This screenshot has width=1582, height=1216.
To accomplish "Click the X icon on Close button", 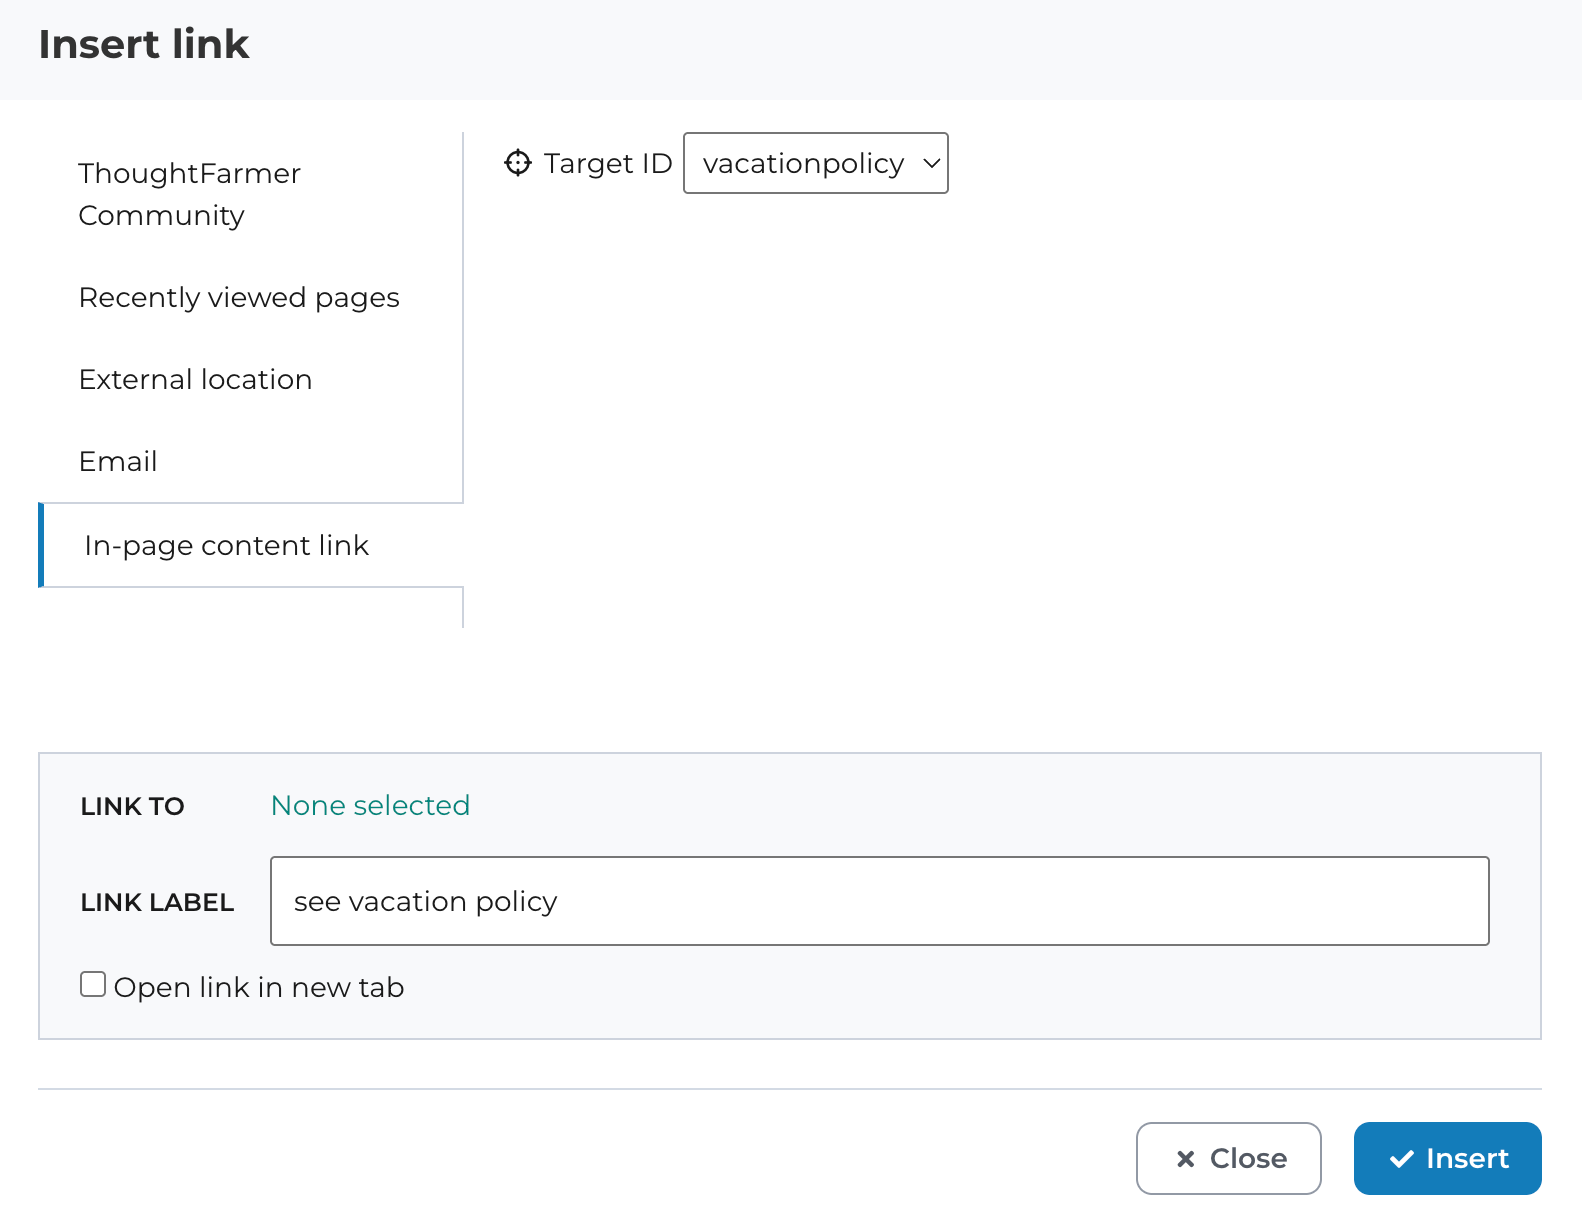I will point(1185,1159).
